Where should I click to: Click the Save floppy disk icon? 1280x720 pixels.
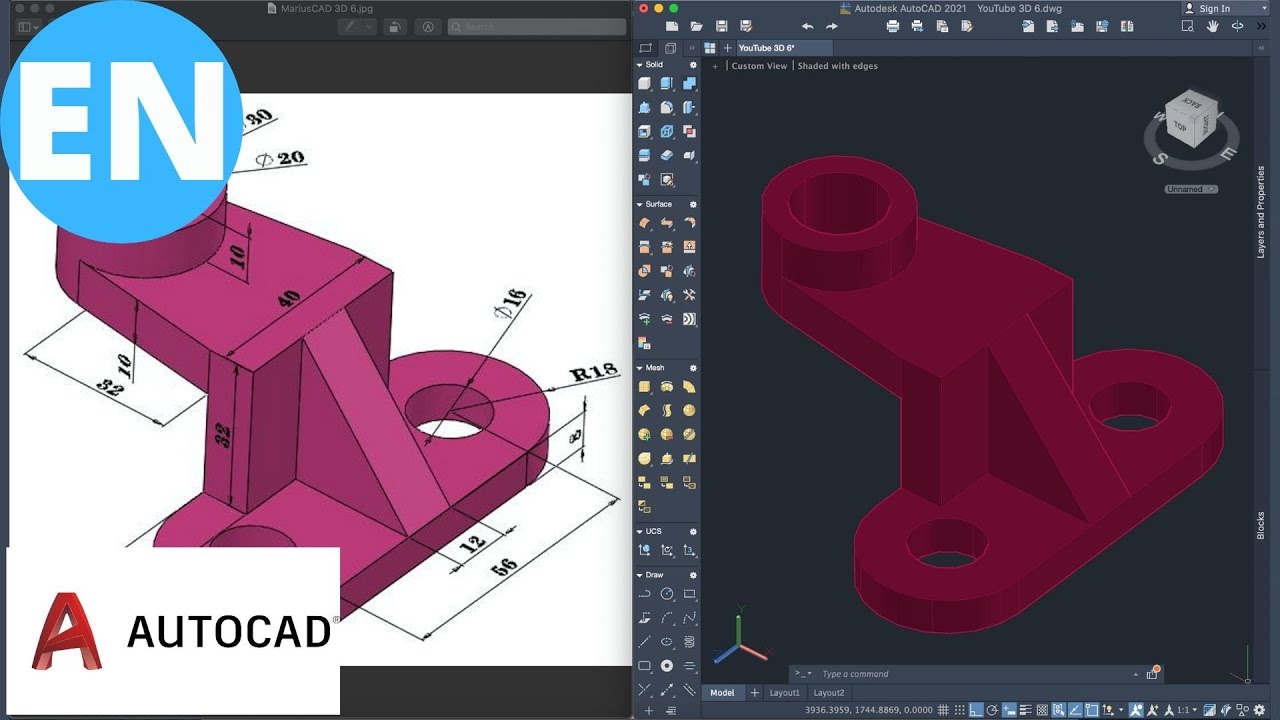click(x=721, y=26)
